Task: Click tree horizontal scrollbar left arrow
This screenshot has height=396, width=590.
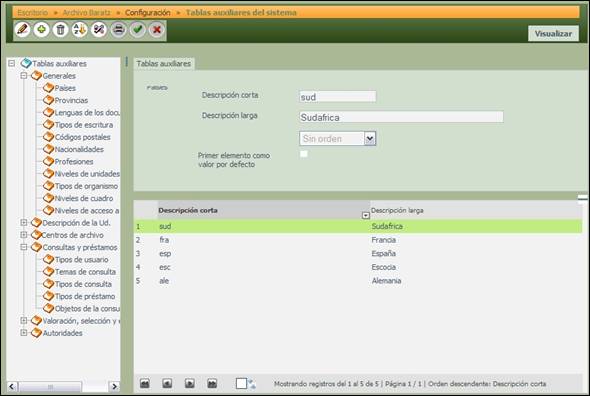Action: 12,386
